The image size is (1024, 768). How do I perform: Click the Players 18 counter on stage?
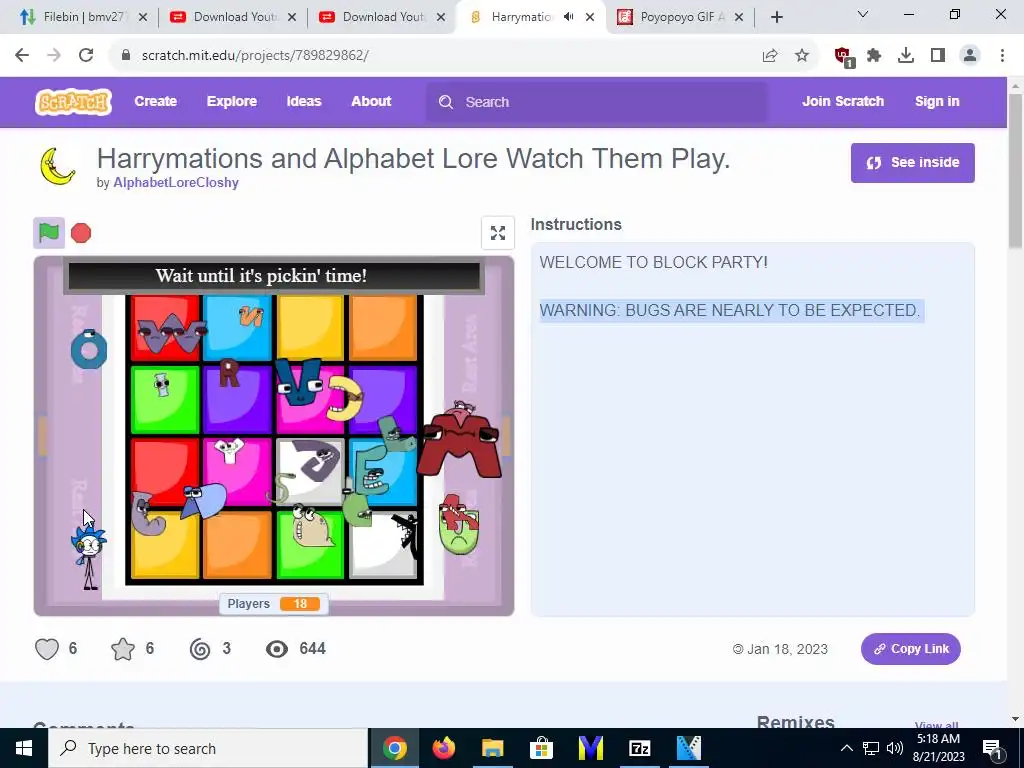click(274, 603)
